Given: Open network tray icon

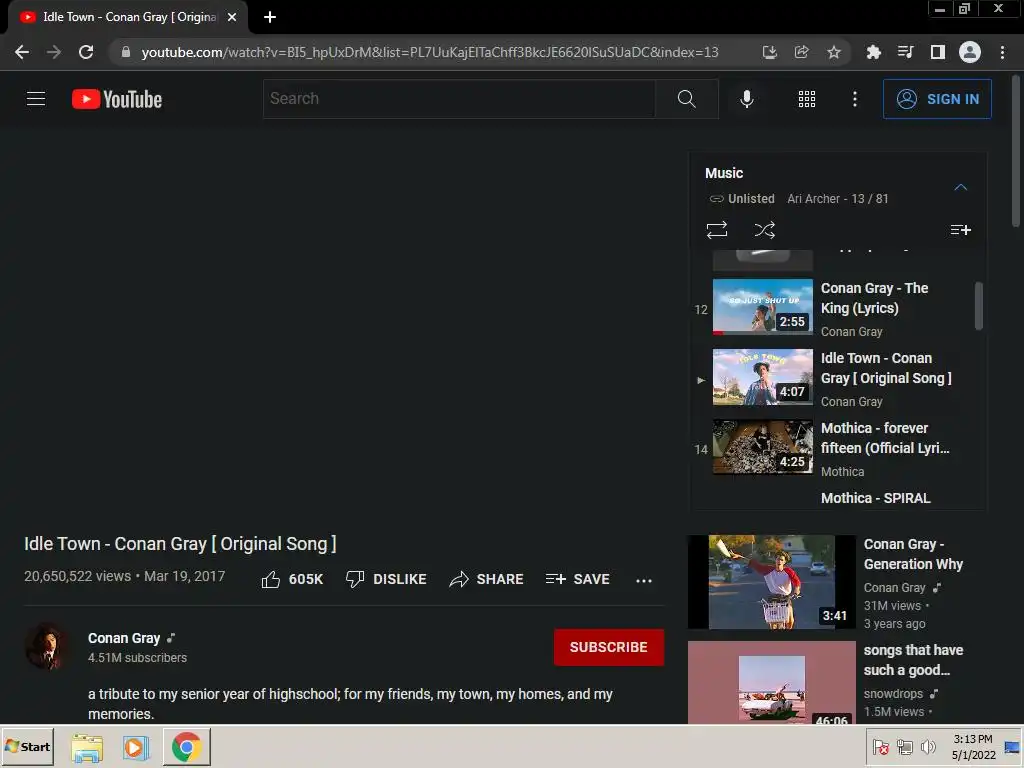Looking at the screenshot, I should pyautogui.click(x=904, y=747).
